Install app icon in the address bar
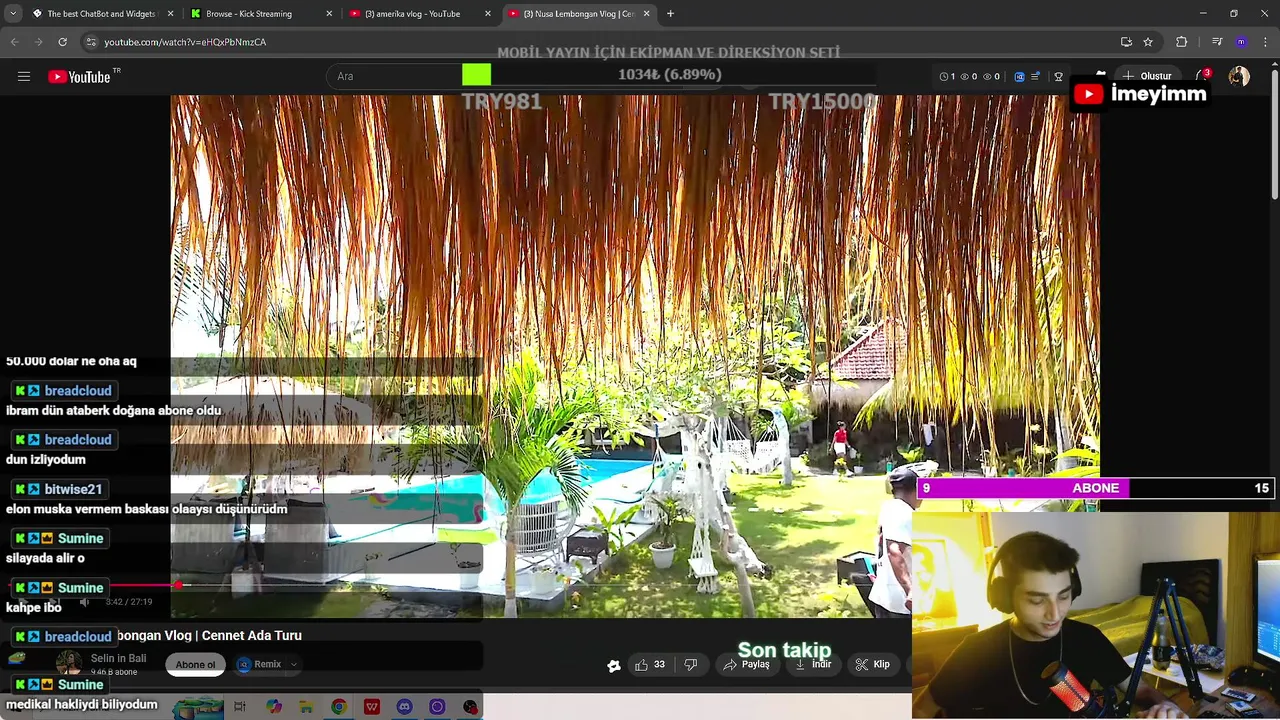1280x720 pixels. coord(1126,42)
